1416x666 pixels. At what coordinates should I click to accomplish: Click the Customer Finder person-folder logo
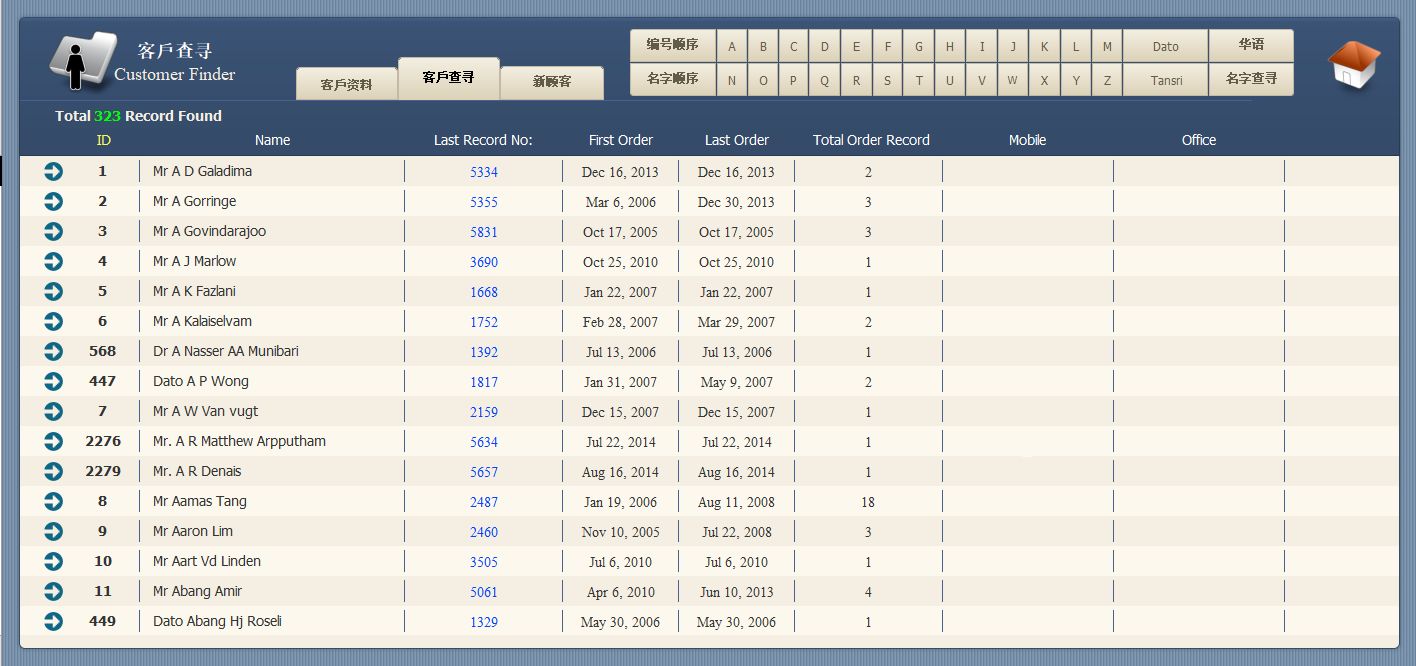[82, 62]
